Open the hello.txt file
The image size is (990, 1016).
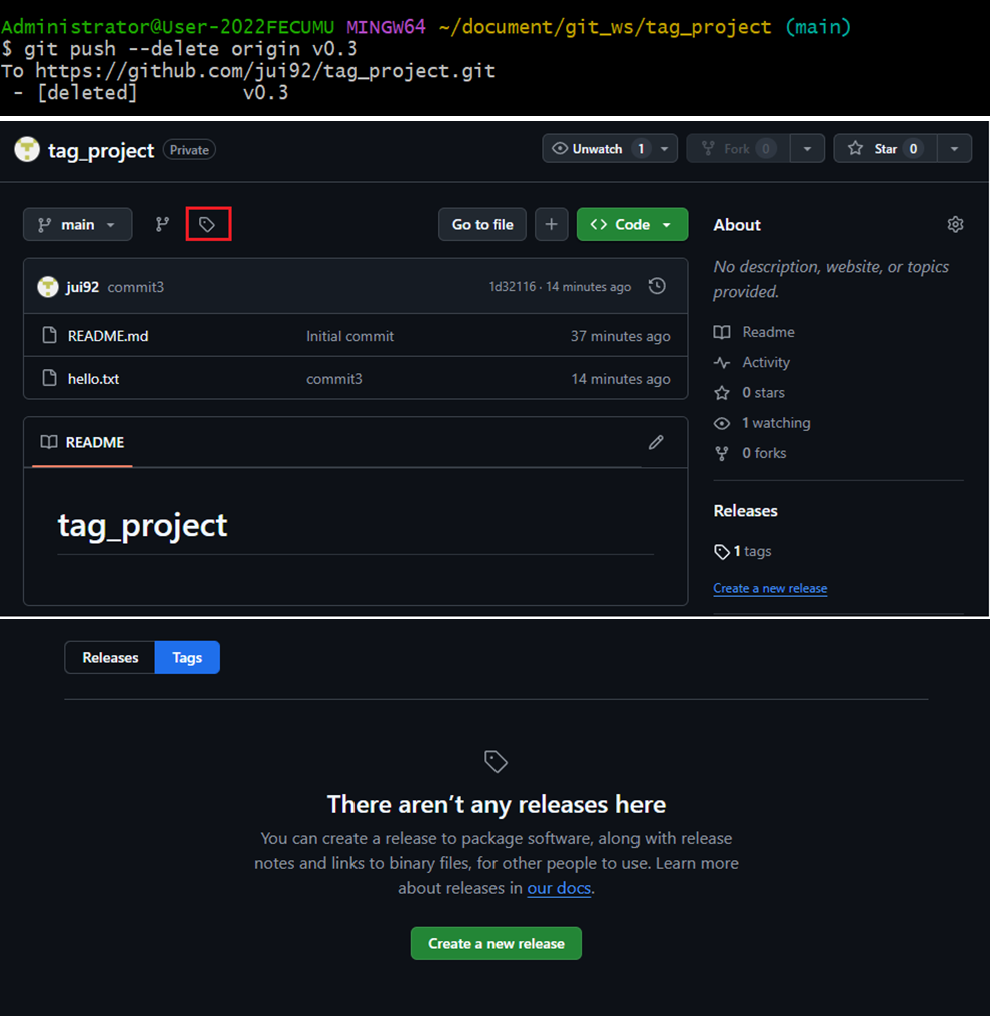[x=93, y=378]
